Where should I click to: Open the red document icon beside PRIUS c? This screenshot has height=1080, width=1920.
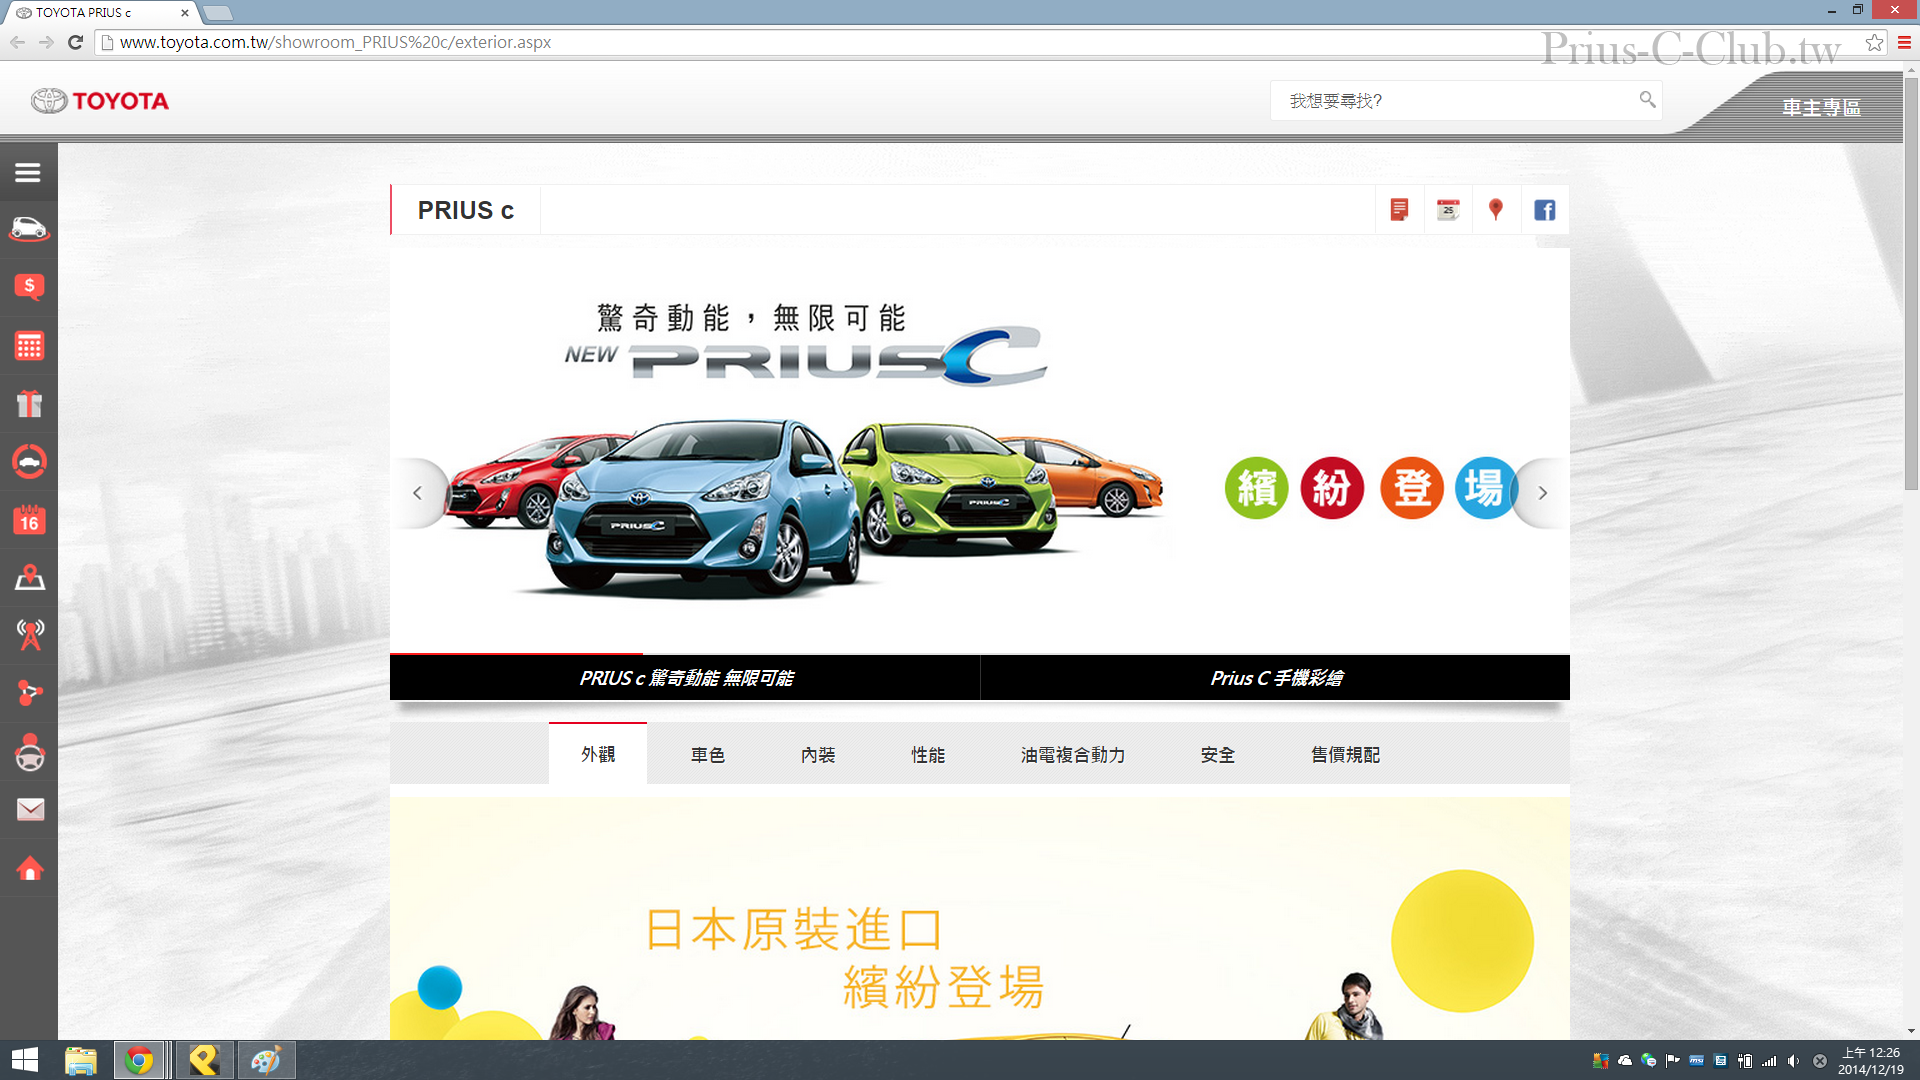pyautogui.click(x=1400, y=210)
